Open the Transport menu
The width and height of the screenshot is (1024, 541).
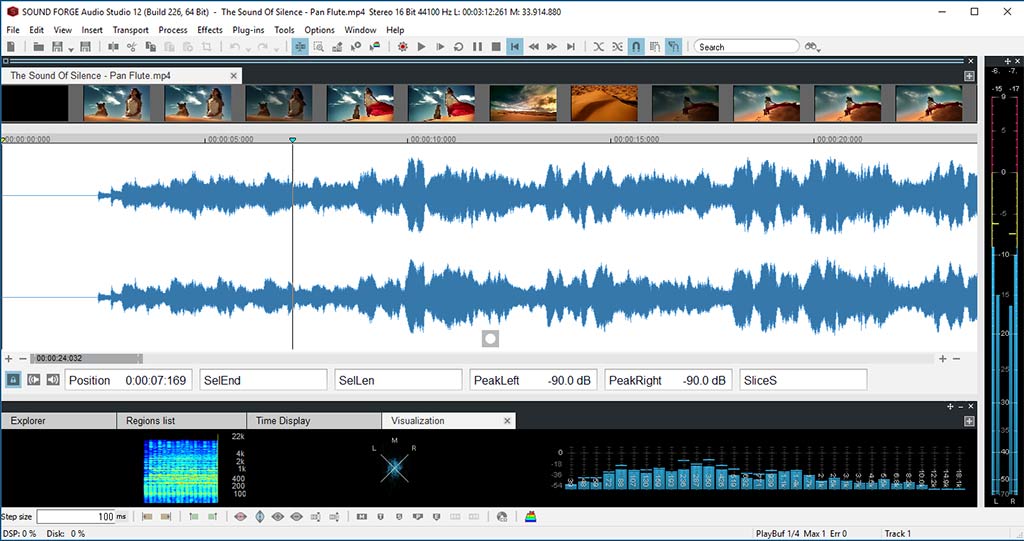point(131,30)
